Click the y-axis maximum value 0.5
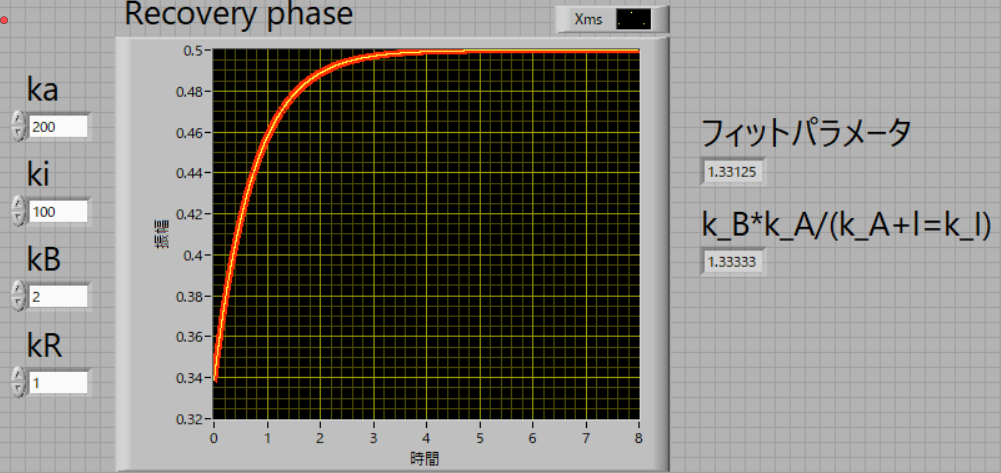Image resolution: width=1001 pixels, height=473 pixels. coord(196,50)
